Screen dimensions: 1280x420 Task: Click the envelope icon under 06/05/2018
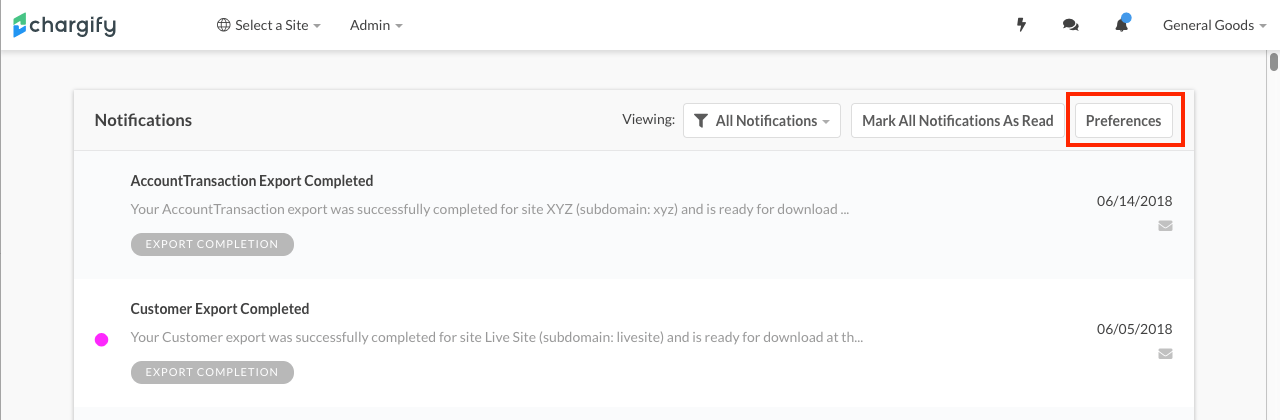point(1165,354)
